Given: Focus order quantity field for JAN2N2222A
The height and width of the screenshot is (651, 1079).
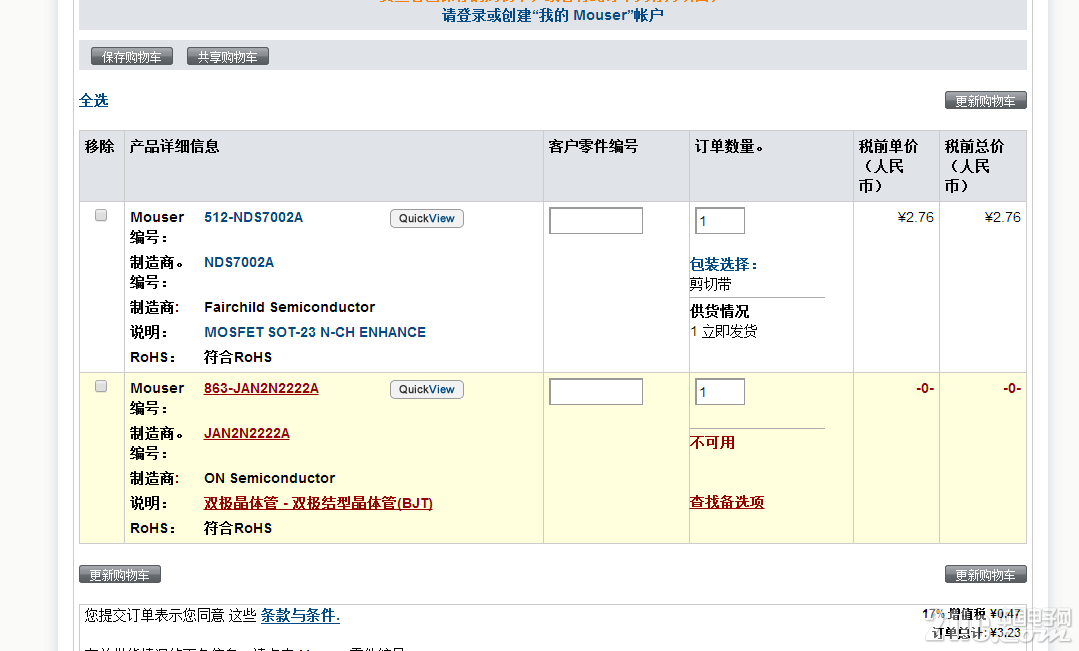Looking at the screenshot, I should 720,392.
